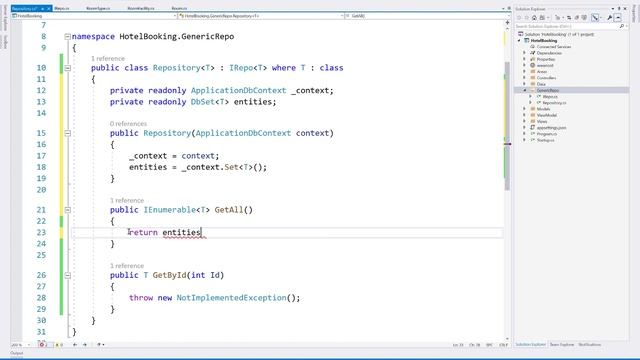Click the search magnifier icon in Solution Explorer
The width and height of the screenshot is (640, 360).
tap(622, 27)
